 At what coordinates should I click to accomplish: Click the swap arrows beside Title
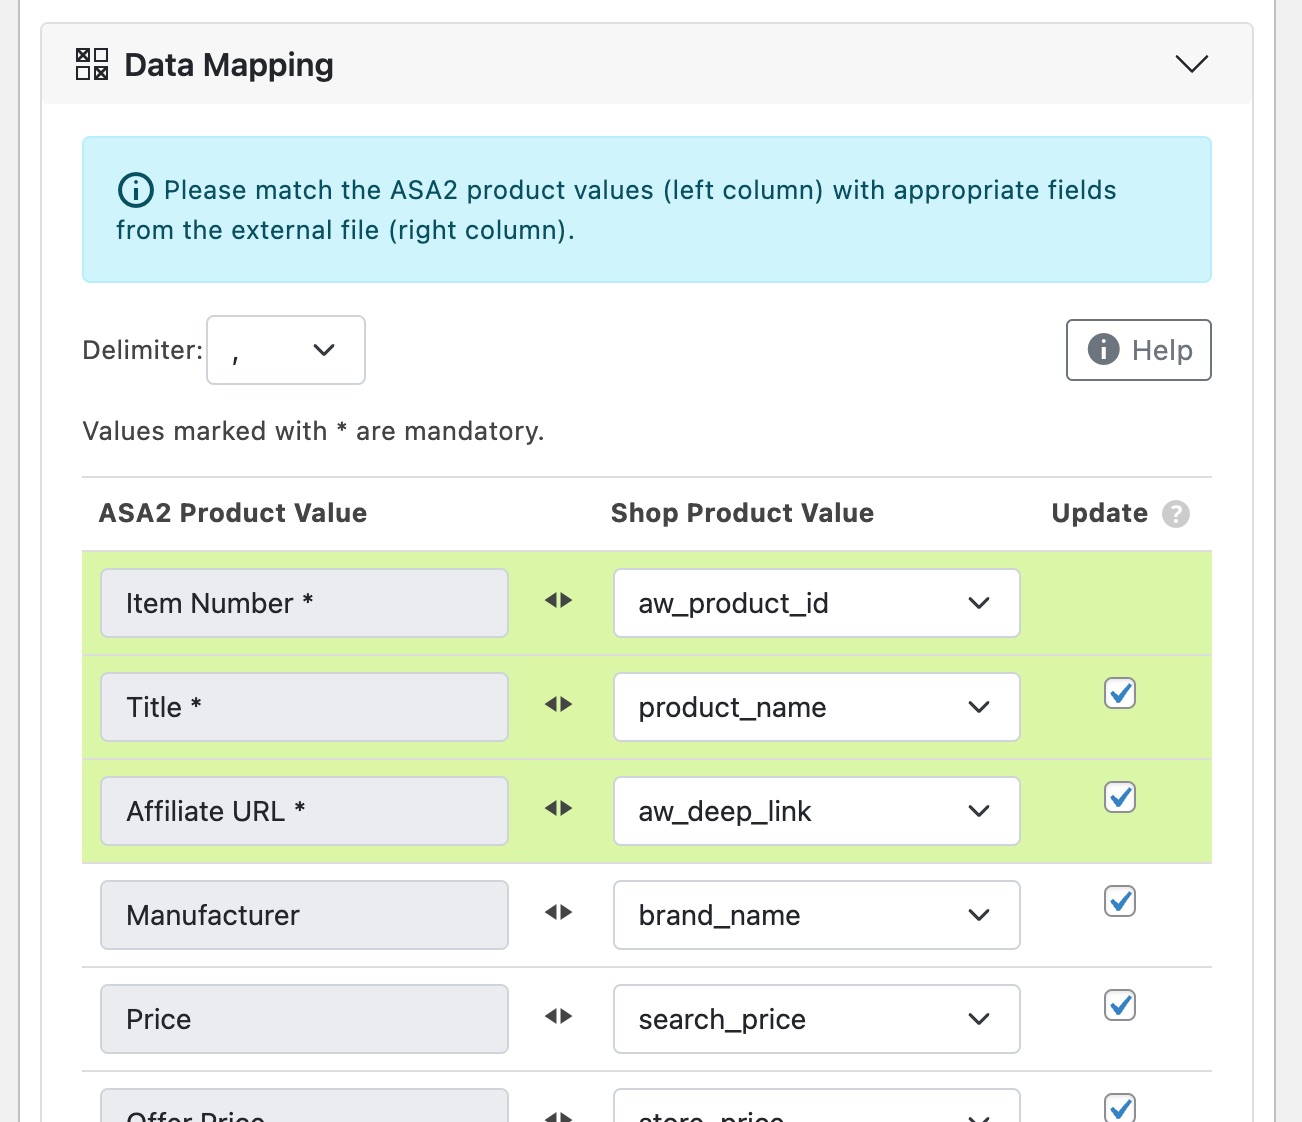pos(558,704)
